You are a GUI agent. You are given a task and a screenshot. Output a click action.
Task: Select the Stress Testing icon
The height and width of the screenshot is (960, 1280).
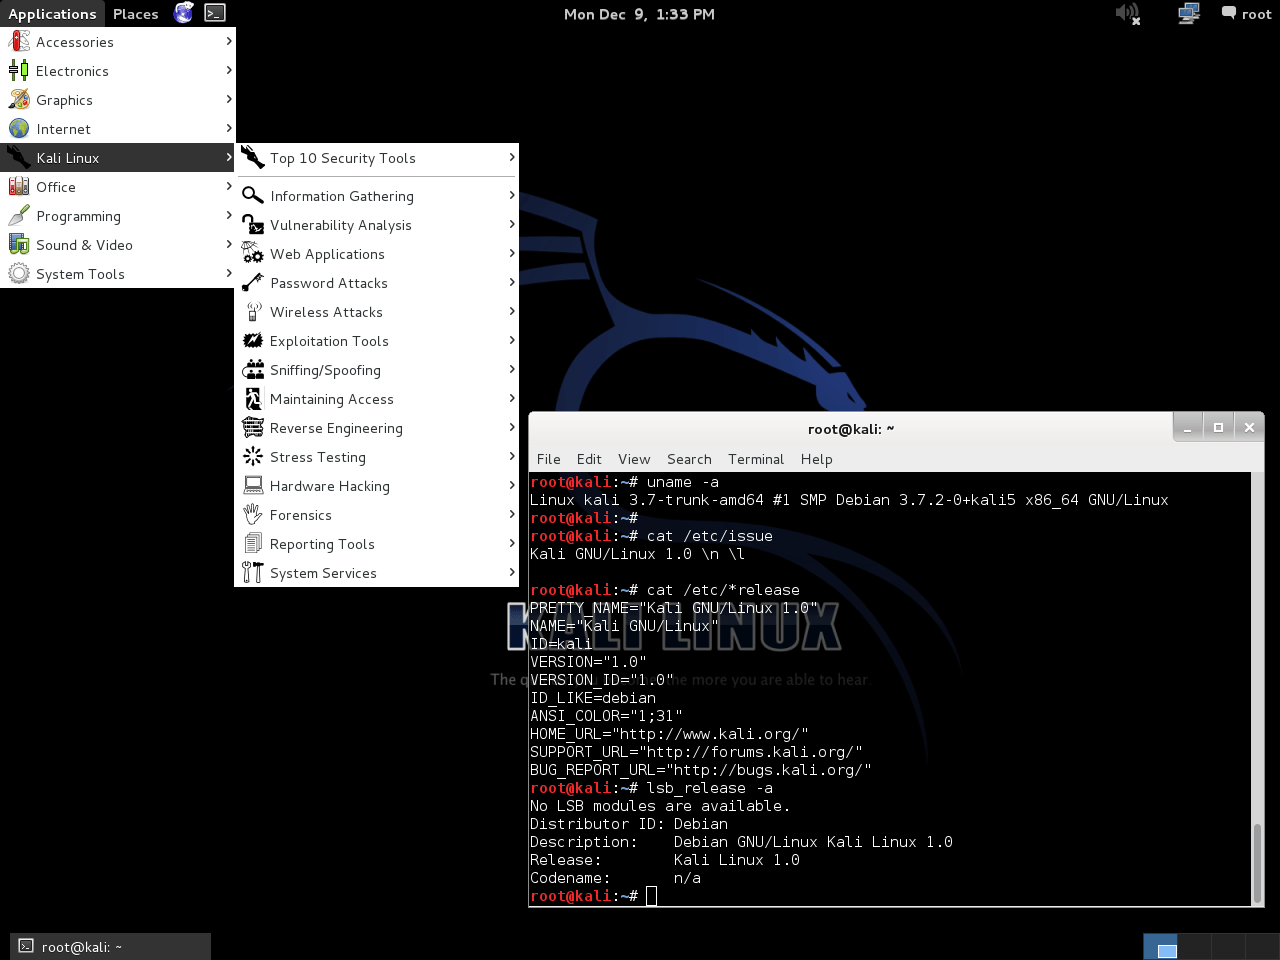point(252,457)
